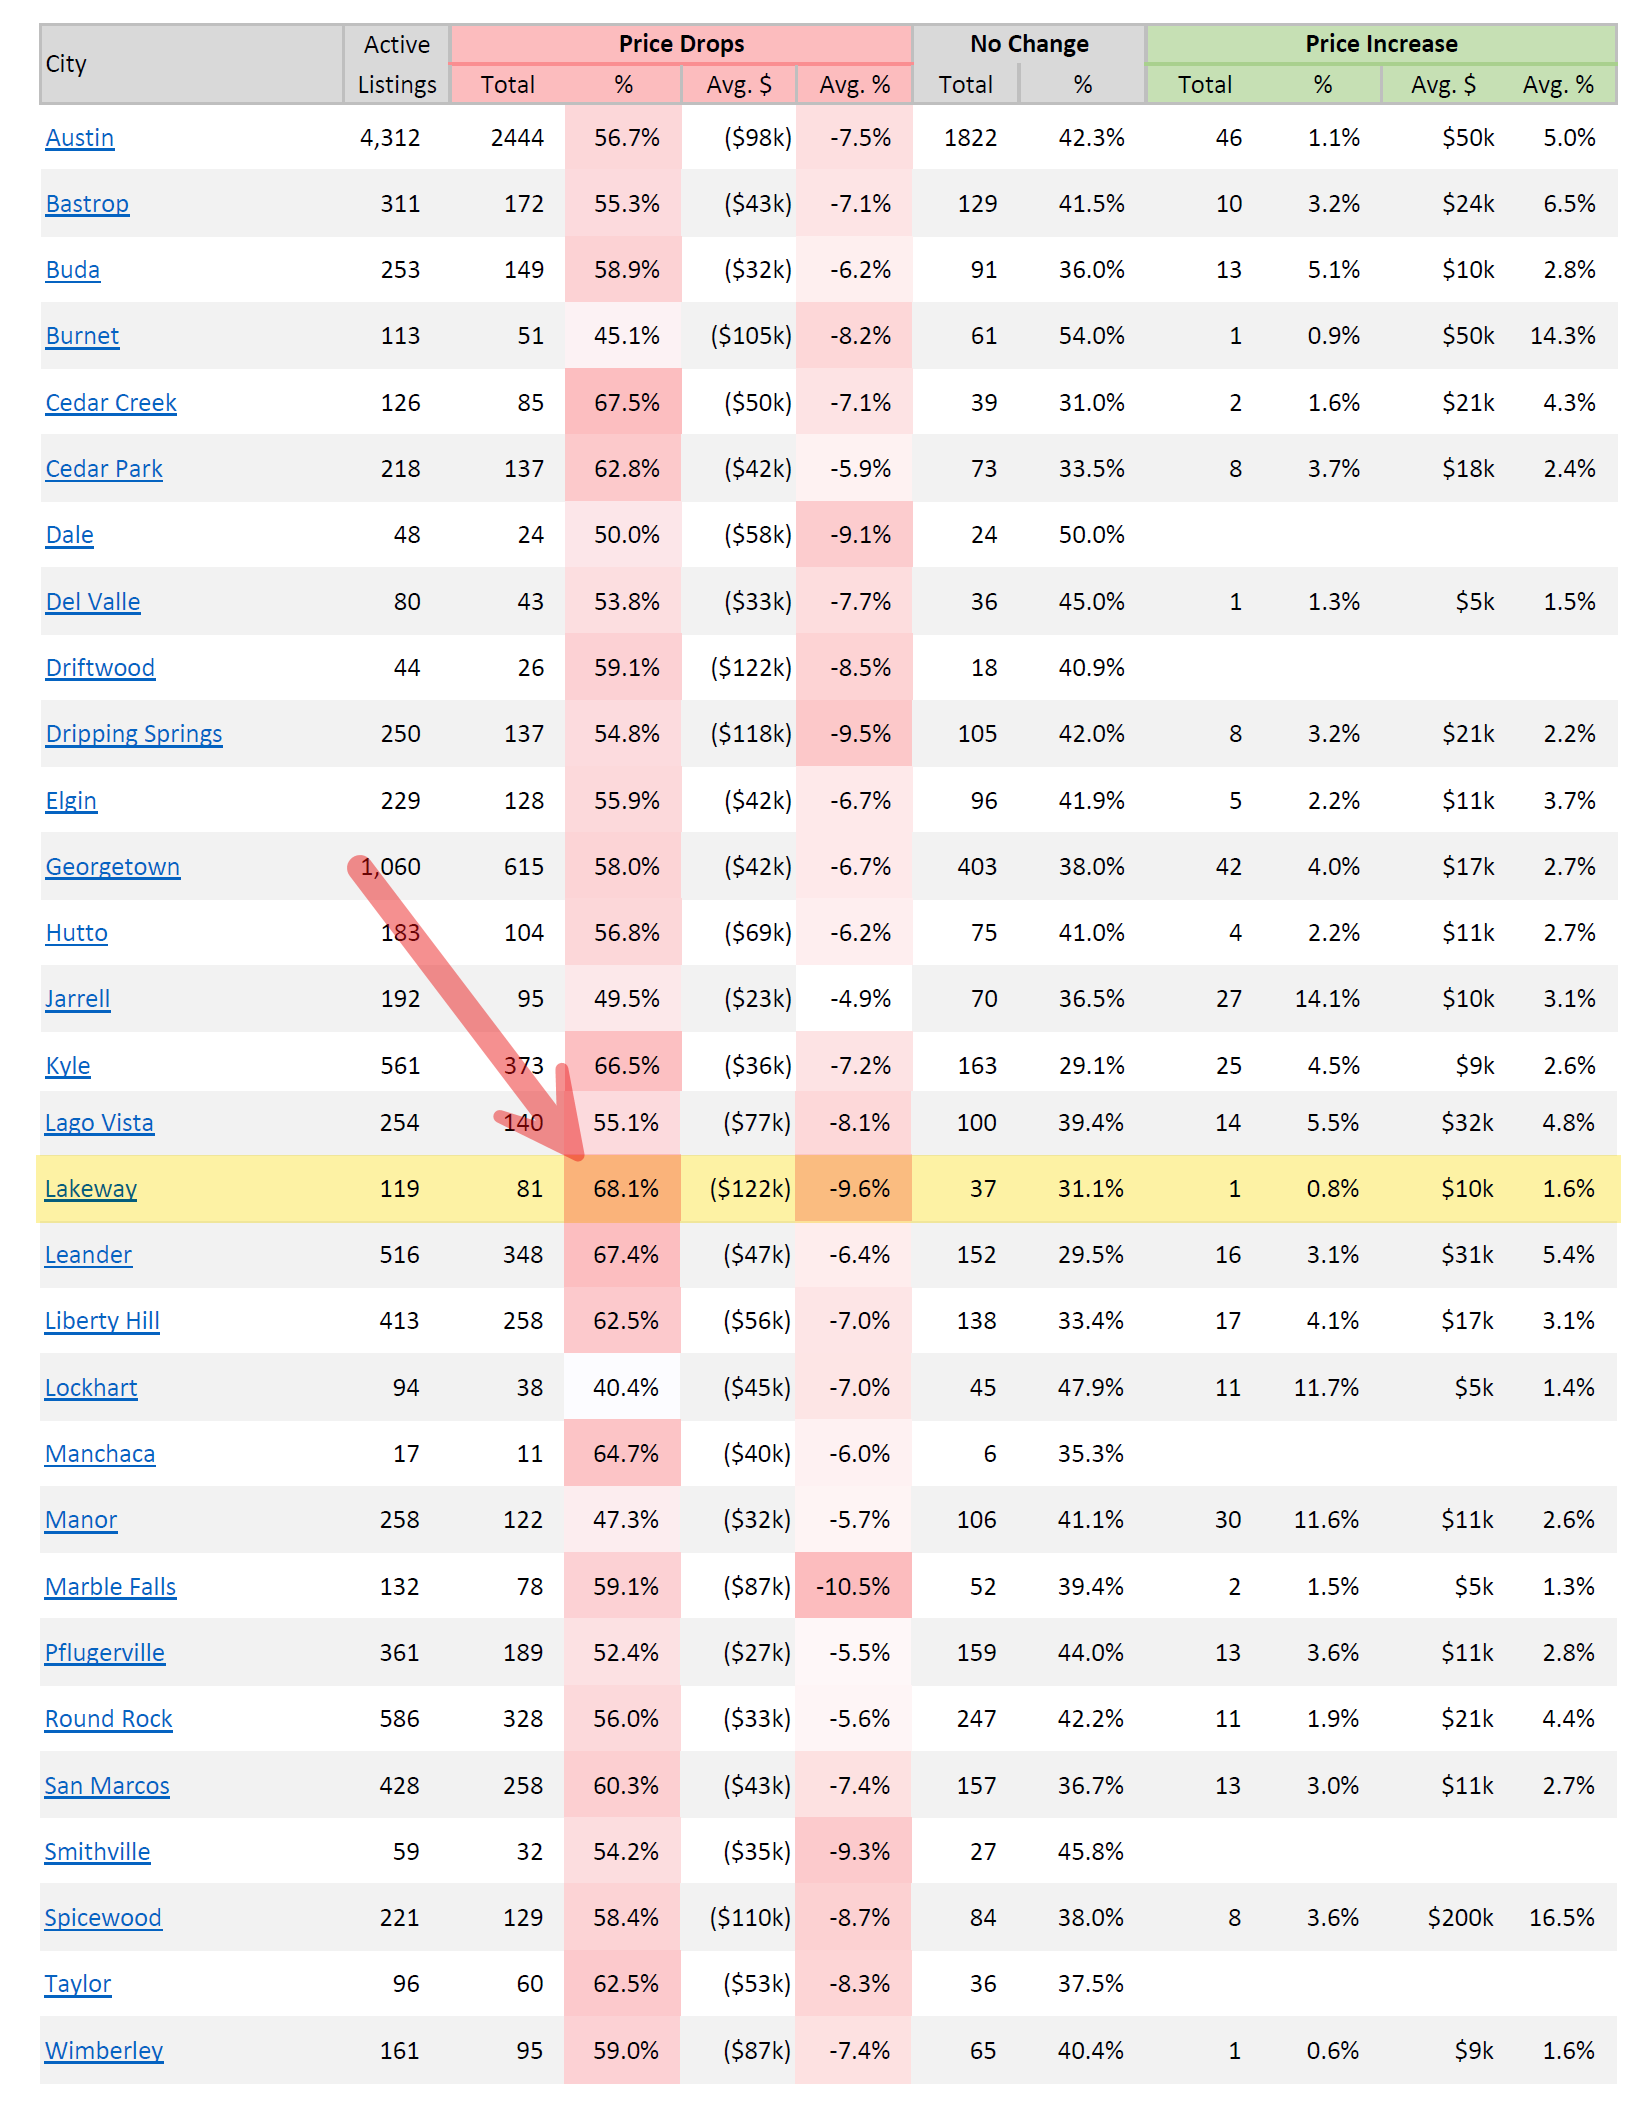
Task: Open the highlighted Lakeway link
Action: click(x=91, y=1189)
